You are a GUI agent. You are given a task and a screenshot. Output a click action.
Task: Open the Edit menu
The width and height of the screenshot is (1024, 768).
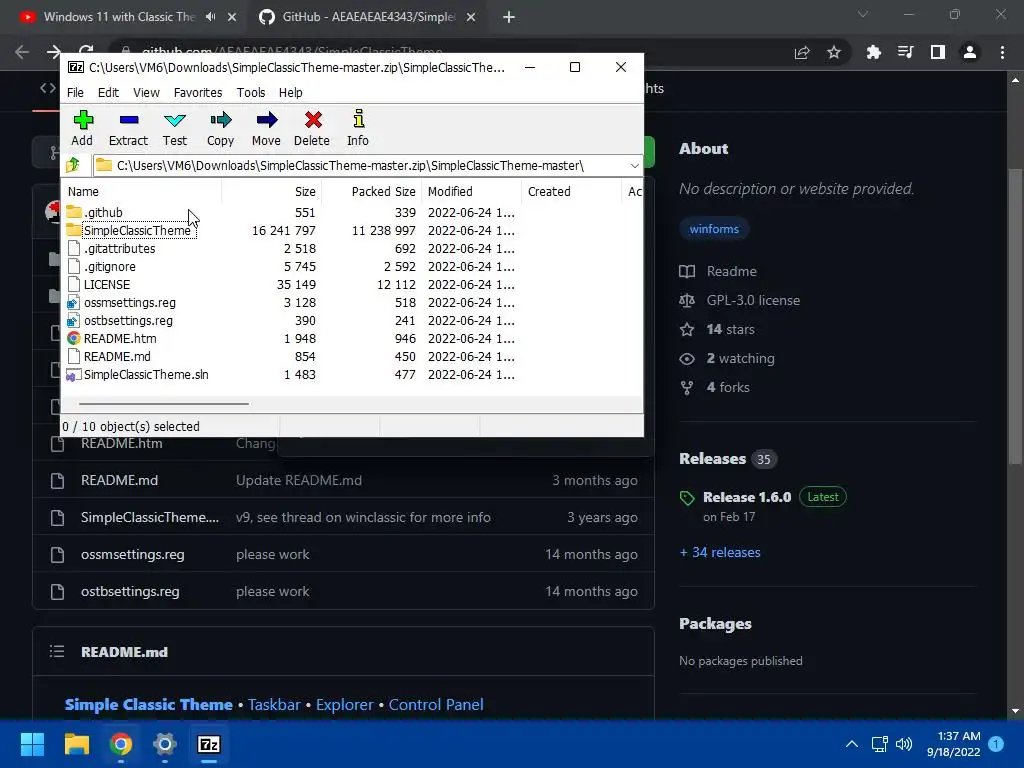click(108, 93)
